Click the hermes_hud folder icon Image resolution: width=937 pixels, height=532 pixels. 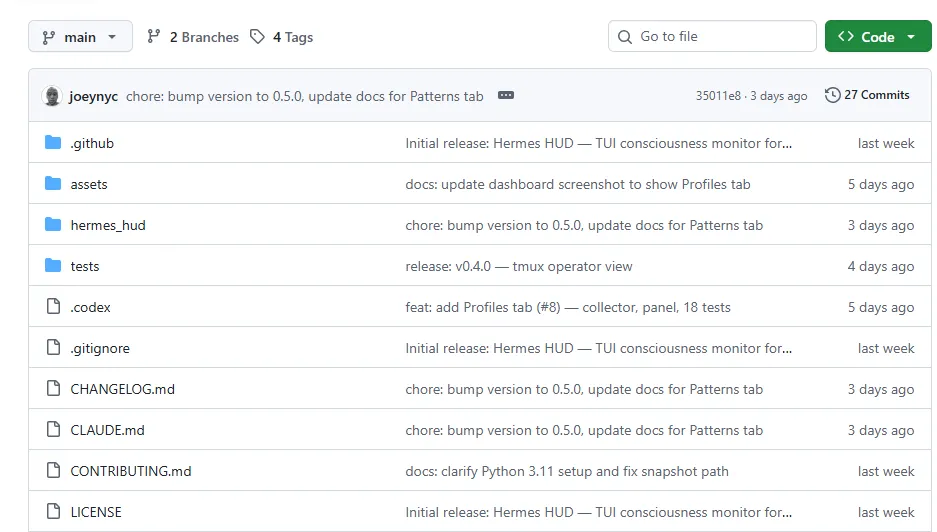click(x=53, y=225)
